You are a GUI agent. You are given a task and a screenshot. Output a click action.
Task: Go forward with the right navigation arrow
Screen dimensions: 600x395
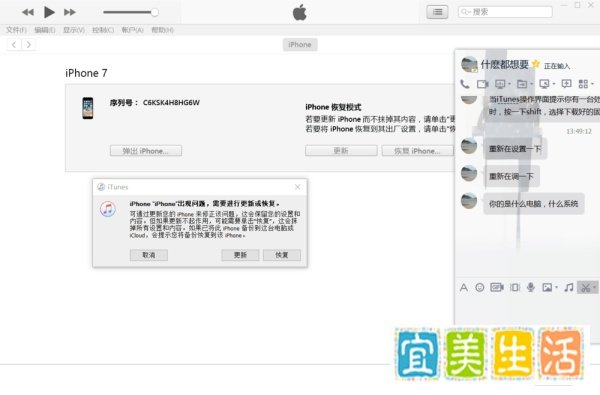pos(28,45)
